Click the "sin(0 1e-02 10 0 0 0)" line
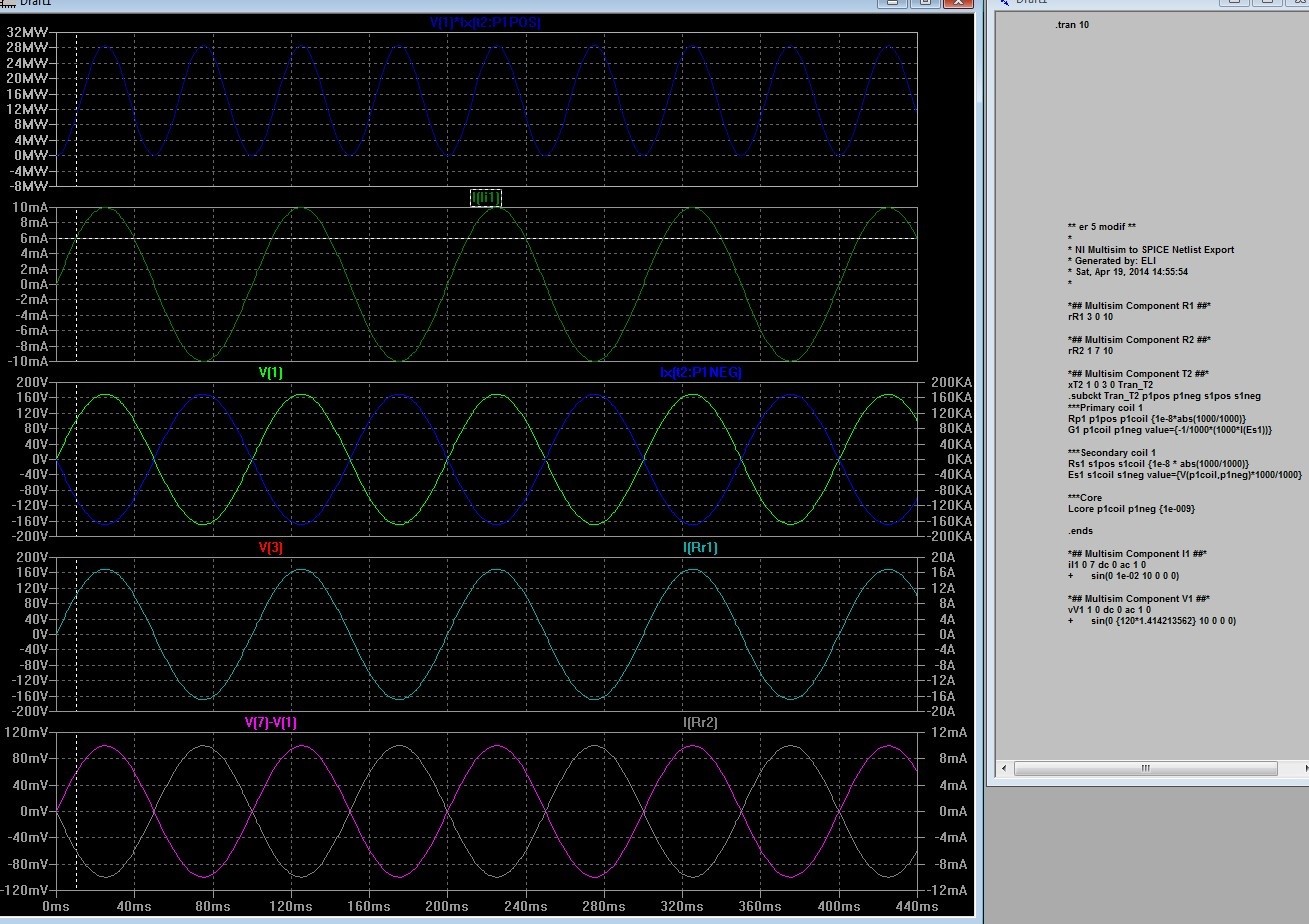1309x924 pixels. coord(1135,576)
